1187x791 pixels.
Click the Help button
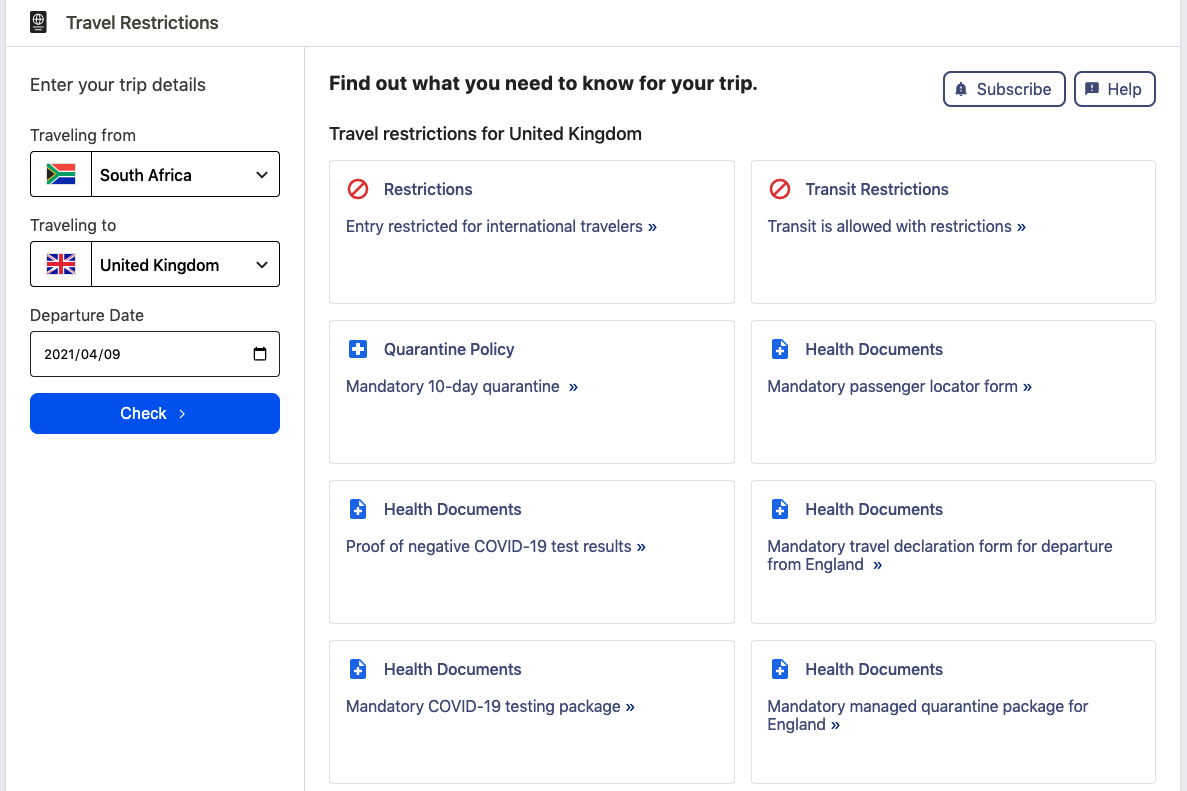click(x=1114, y=89)
